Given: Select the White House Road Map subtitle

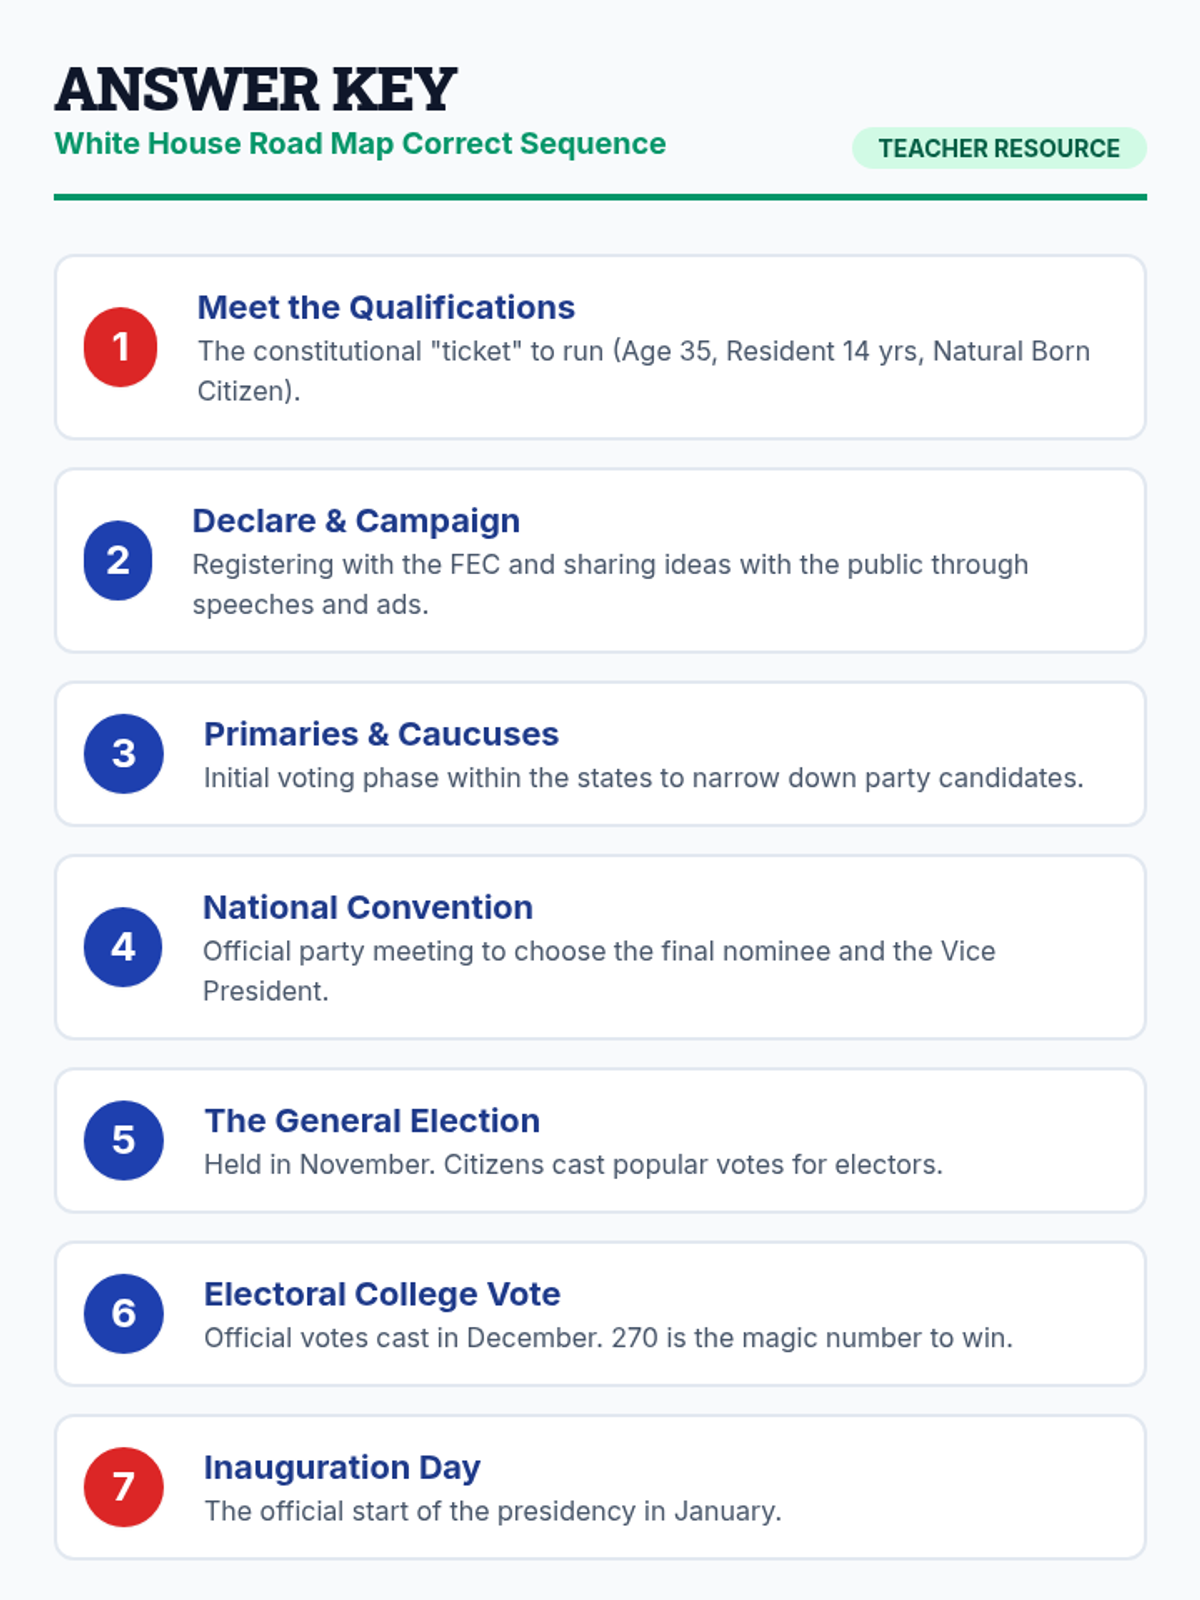Looking at the screenshot, I should point(360,144).
